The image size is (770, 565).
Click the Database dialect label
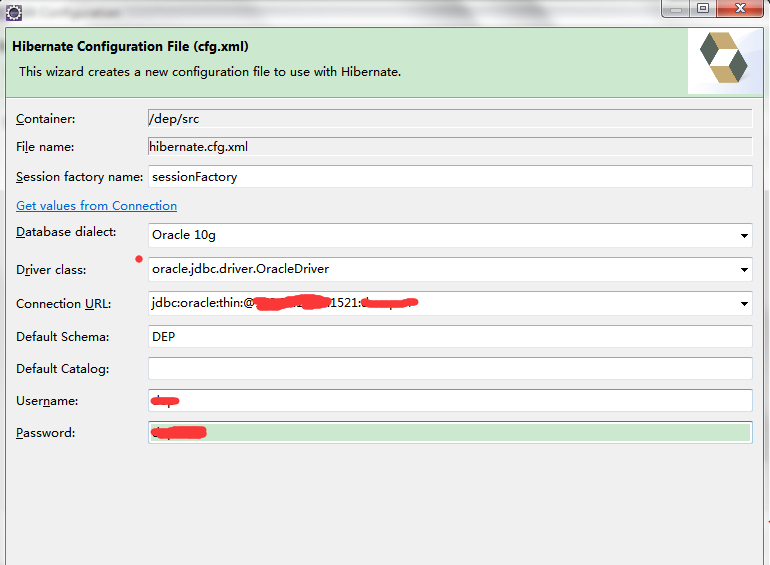tap(66, 232)
